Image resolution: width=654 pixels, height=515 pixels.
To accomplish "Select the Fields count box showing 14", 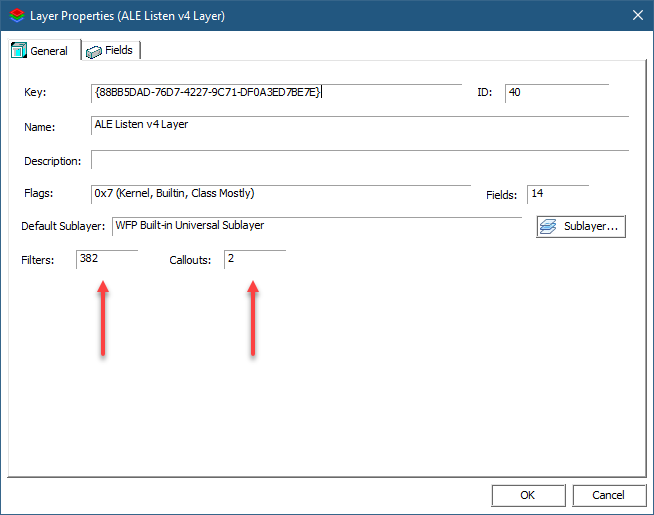I will pyautogui.click(x=557, y=194).
